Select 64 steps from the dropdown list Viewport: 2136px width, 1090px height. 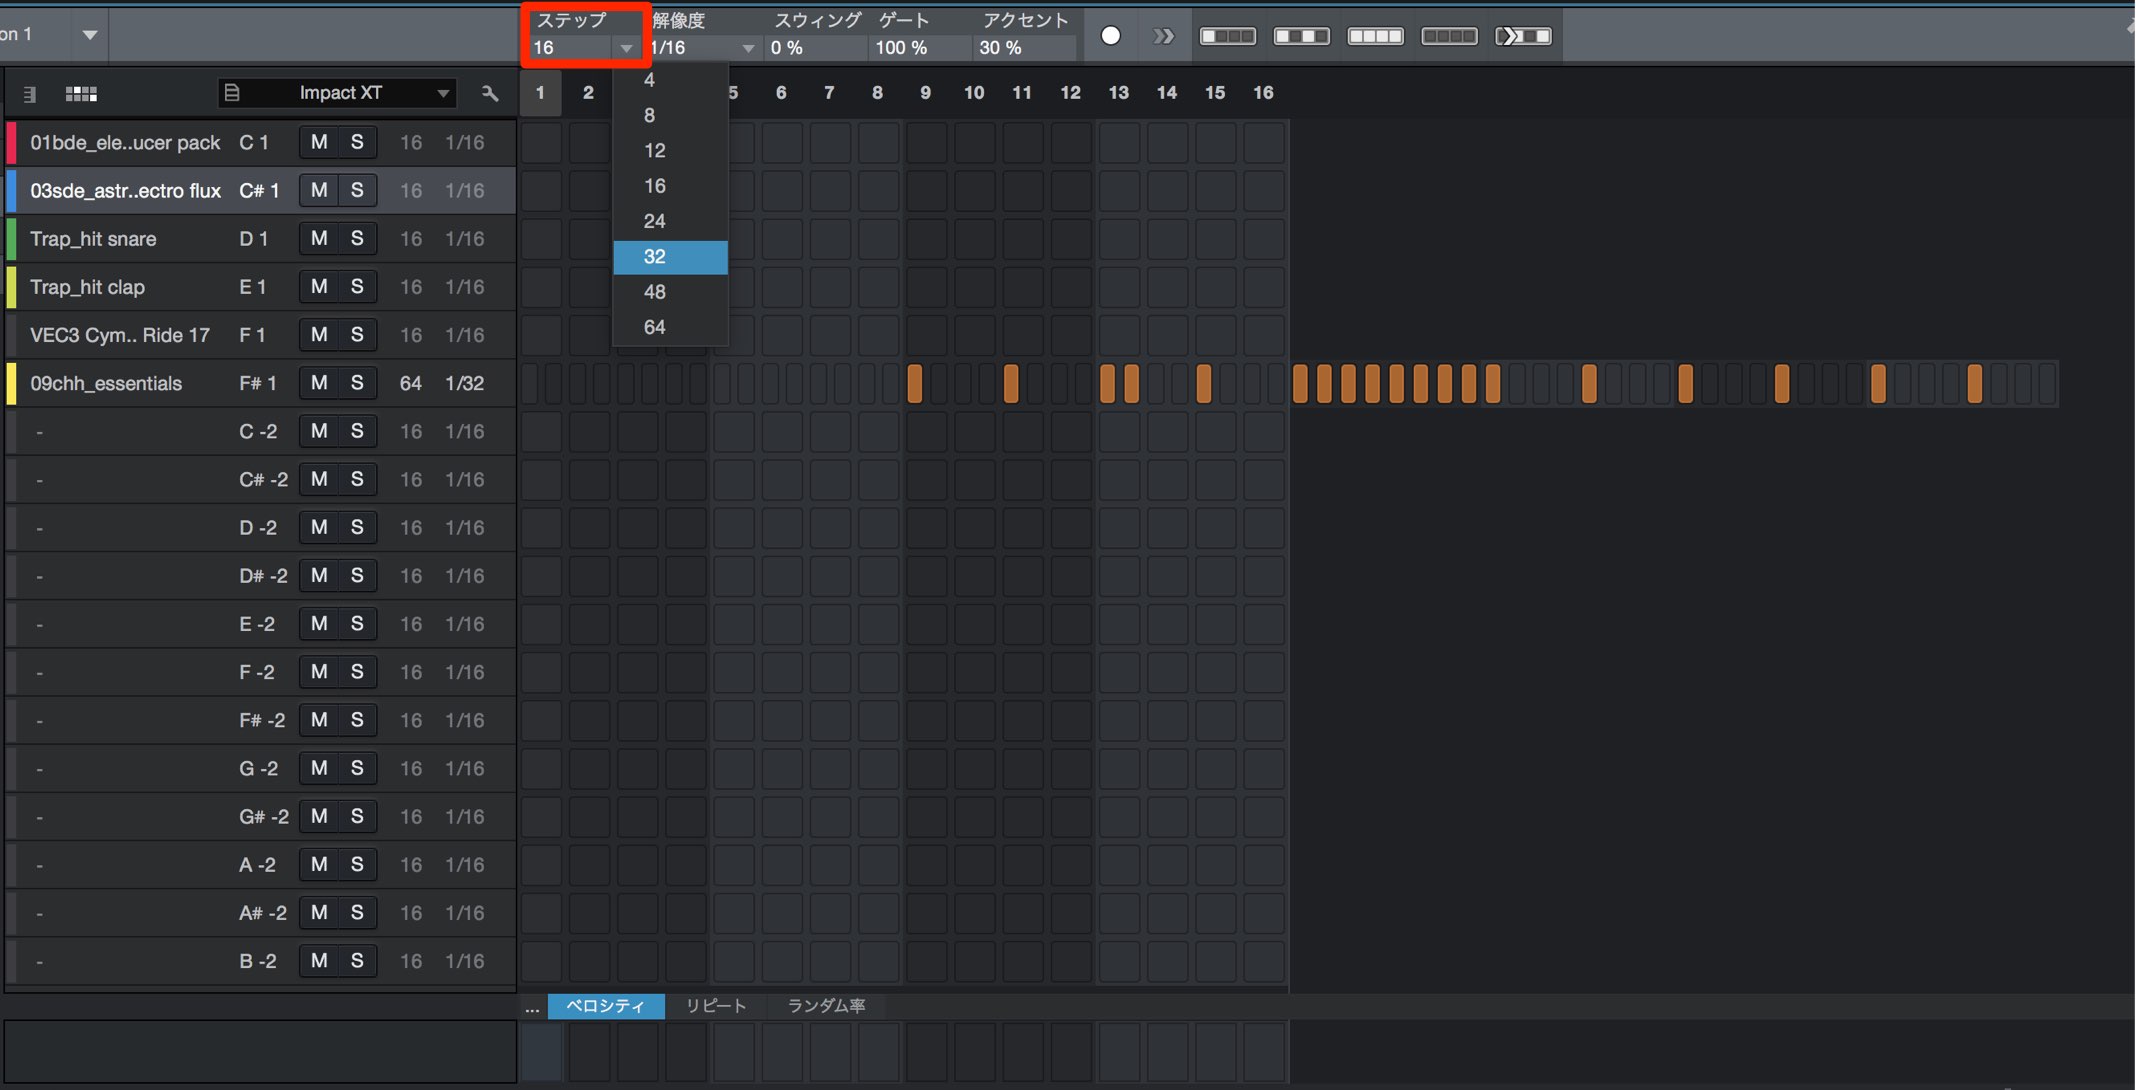click(670, 327)
